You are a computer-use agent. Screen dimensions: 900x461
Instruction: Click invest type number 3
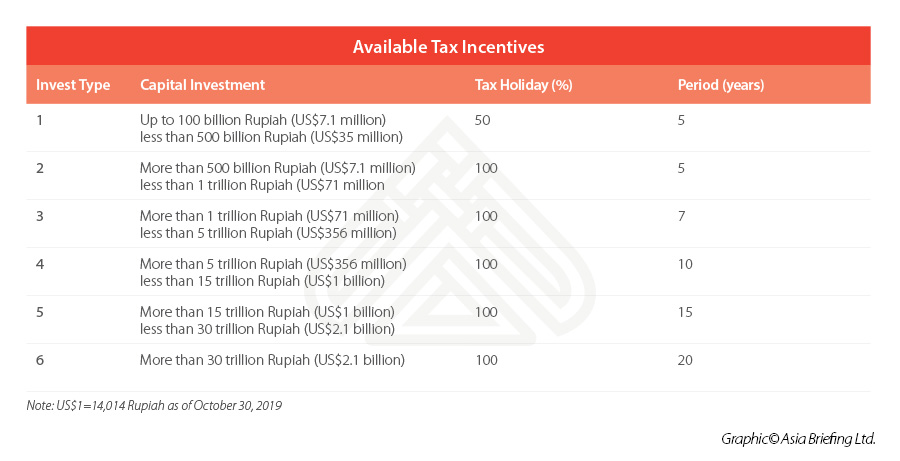click(x=40, y=216)
